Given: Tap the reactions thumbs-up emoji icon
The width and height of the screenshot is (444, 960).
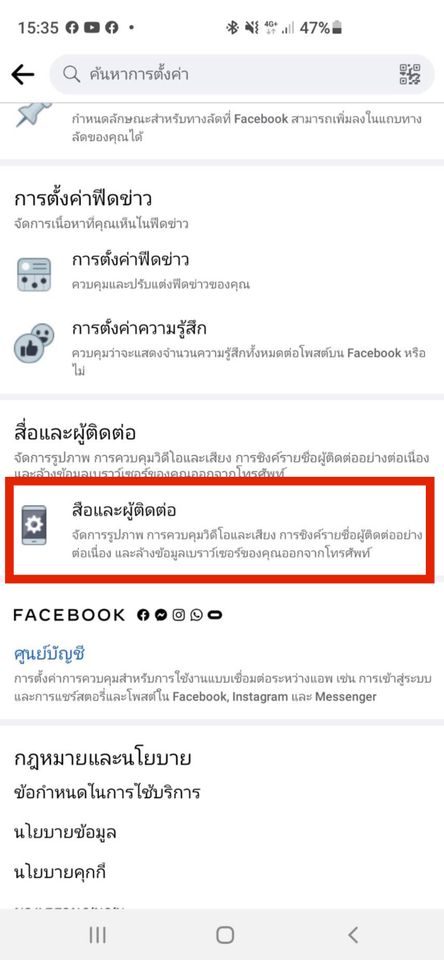Looking at the screenshot, I should [x=34, y=343].
